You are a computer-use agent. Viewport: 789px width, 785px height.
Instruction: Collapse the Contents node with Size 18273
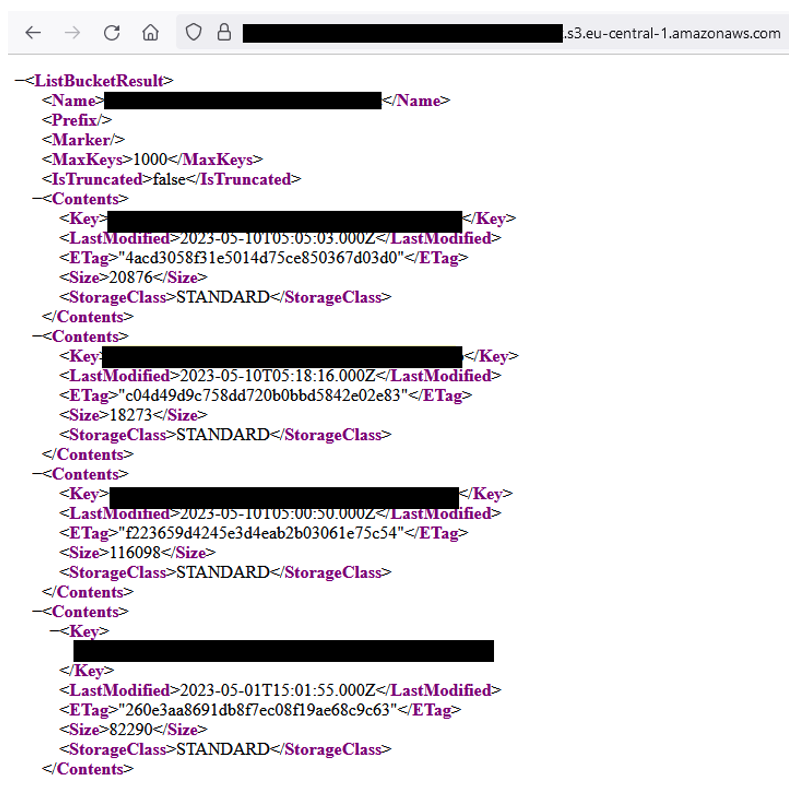point(37,337)
